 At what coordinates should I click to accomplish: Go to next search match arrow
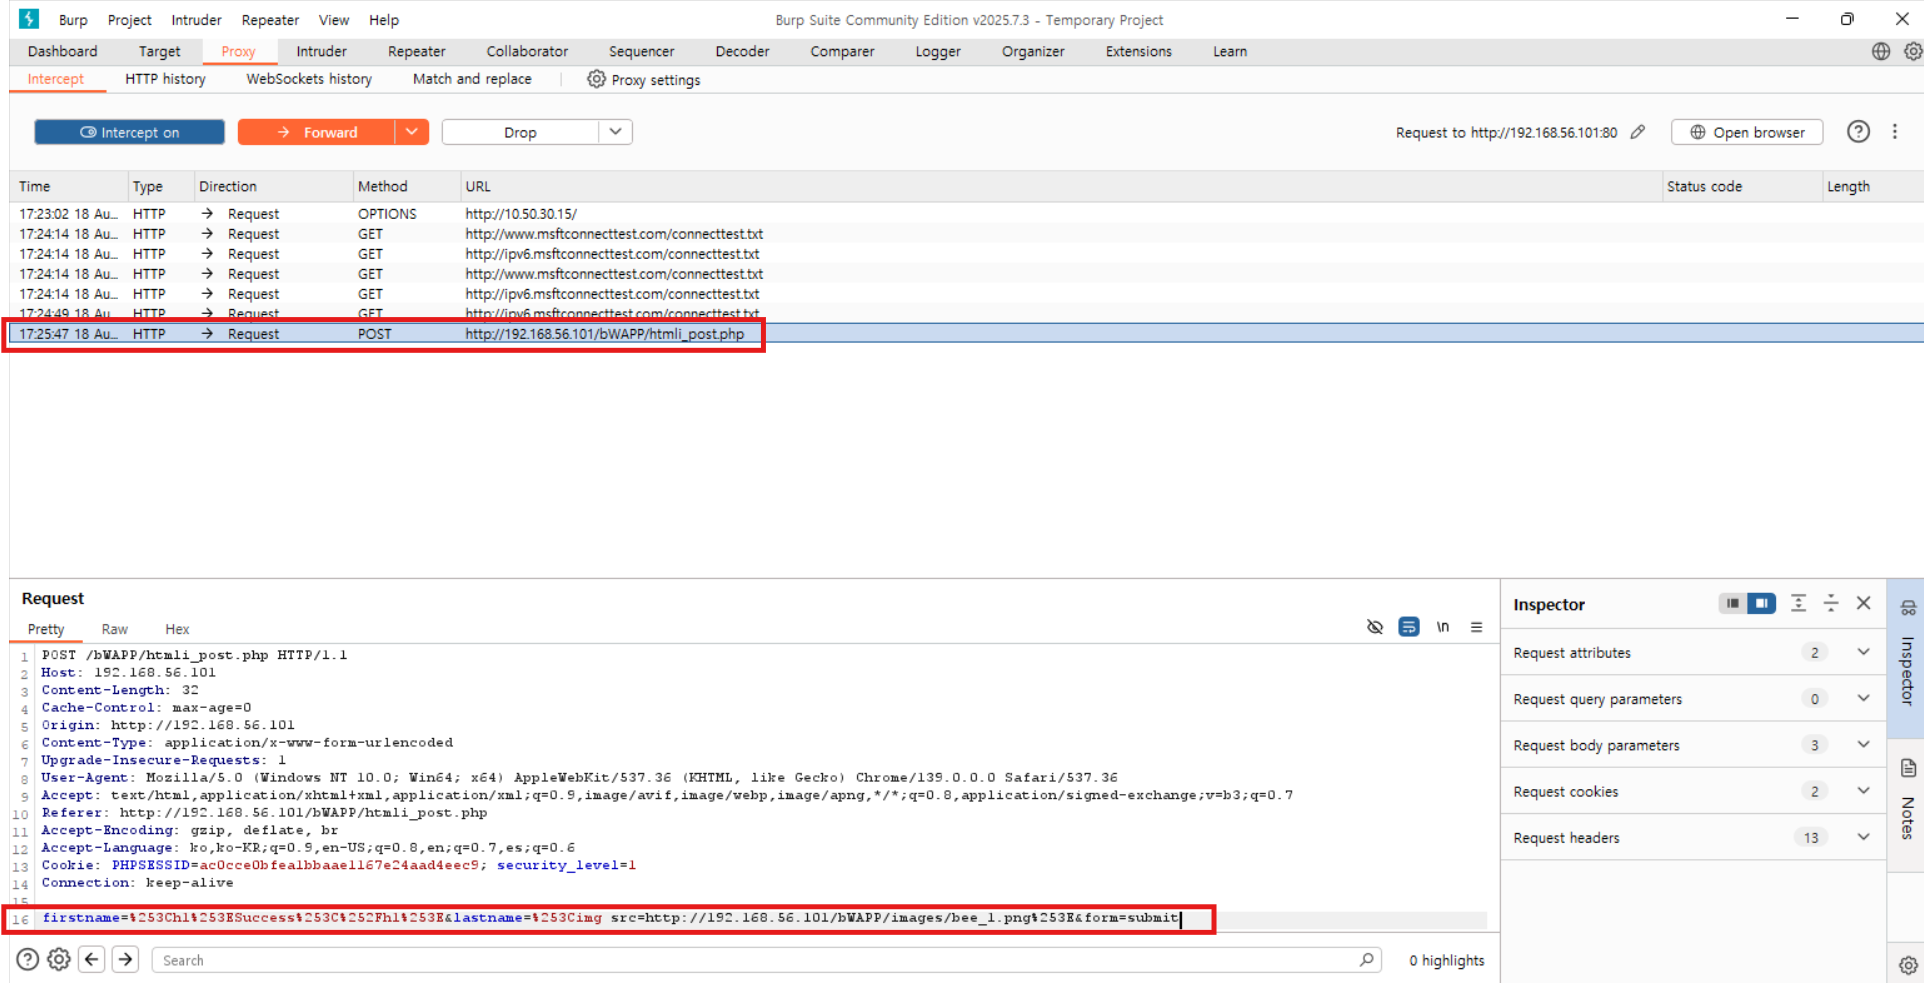125,959
